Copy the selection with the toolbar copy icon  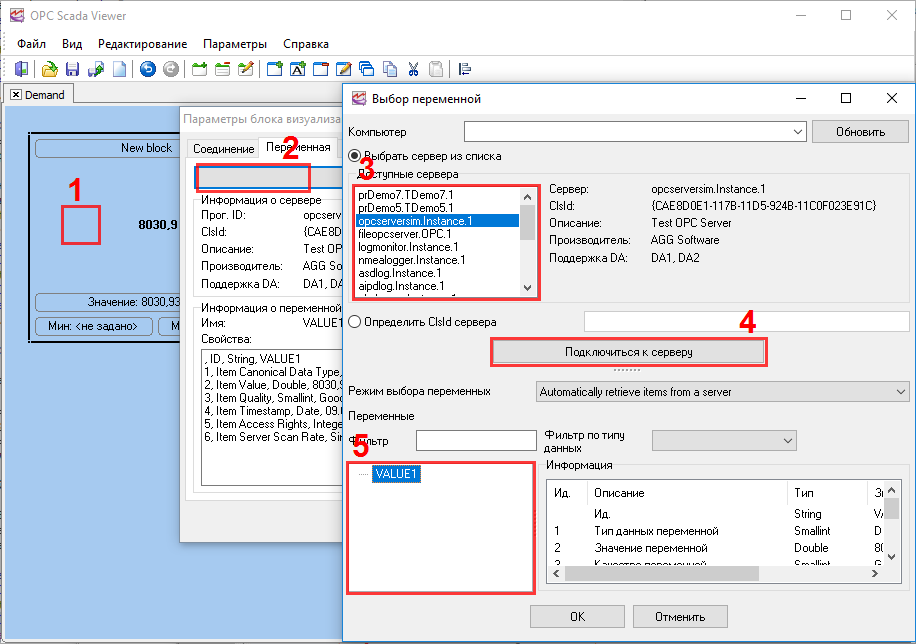(x=390, y=69)
